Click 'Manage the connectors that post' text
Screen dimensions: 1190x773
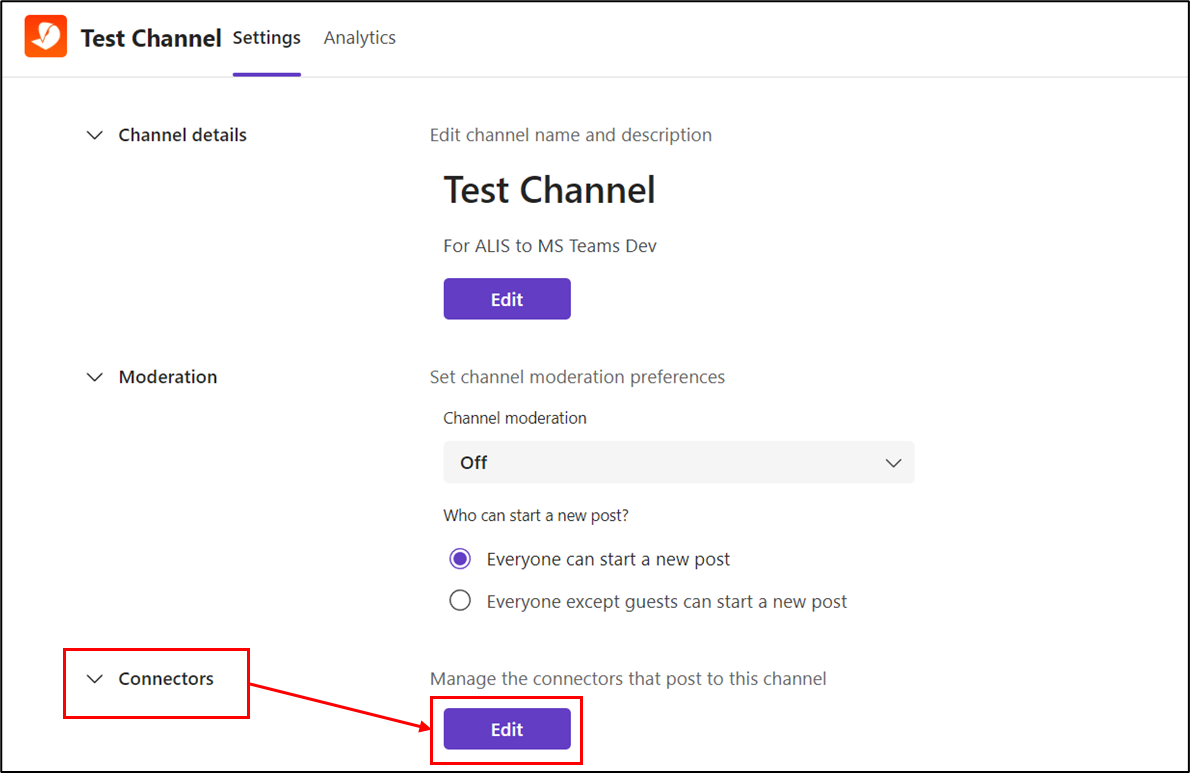628,679
